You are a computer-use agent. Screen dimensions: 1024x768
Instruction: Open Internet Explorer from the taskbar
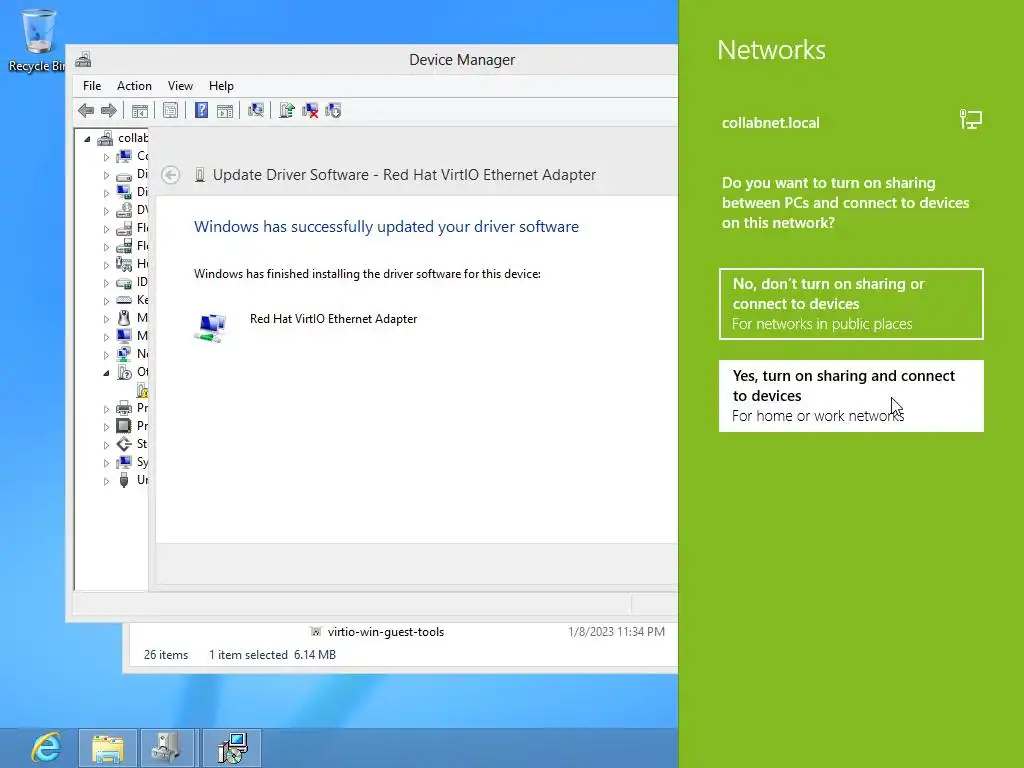tap(46, 748)
